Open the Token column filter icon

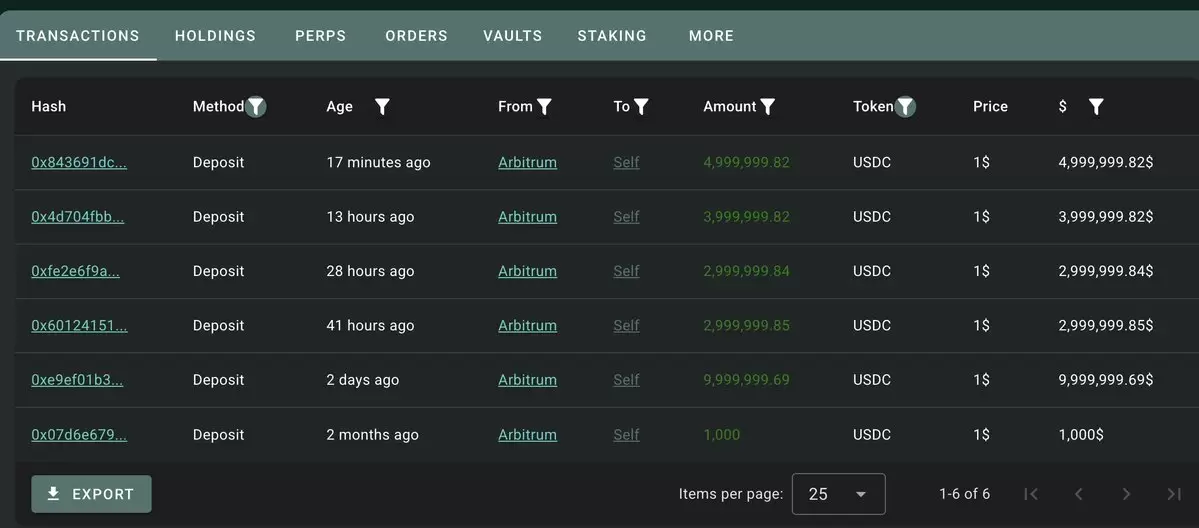905,106
